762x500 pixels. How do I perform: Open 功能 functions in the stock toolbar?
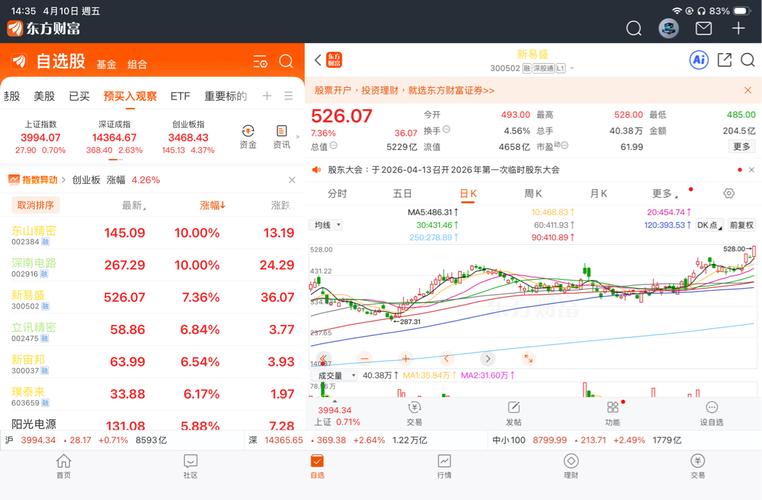(613, 414)
